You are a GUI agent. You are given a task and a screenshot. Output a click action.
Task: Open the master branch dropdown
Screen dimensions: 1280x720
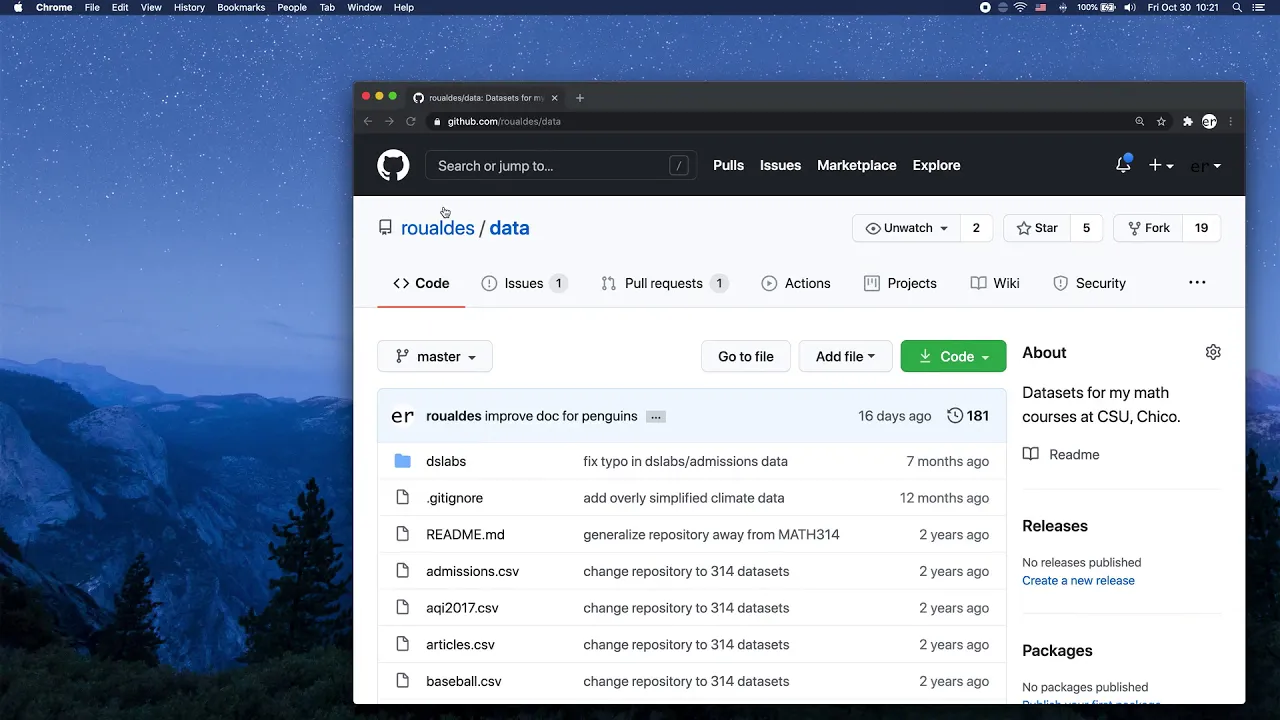pos(435,356)
